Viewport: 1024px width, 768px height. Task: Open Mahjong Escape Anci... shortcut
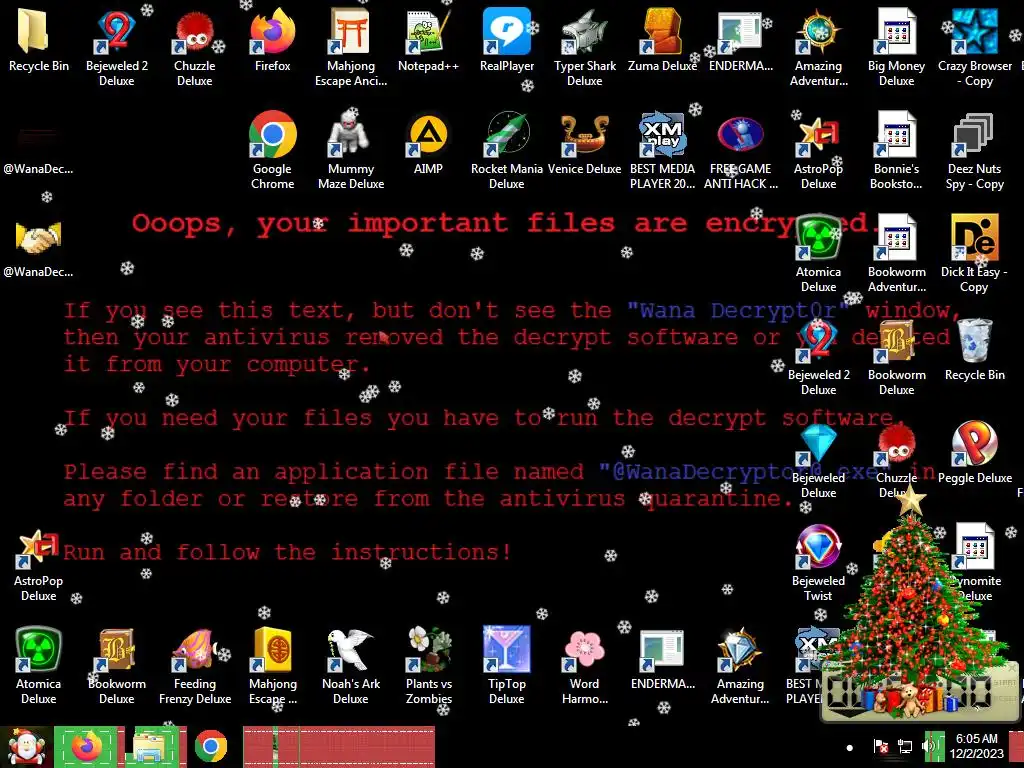coord(351,47)
